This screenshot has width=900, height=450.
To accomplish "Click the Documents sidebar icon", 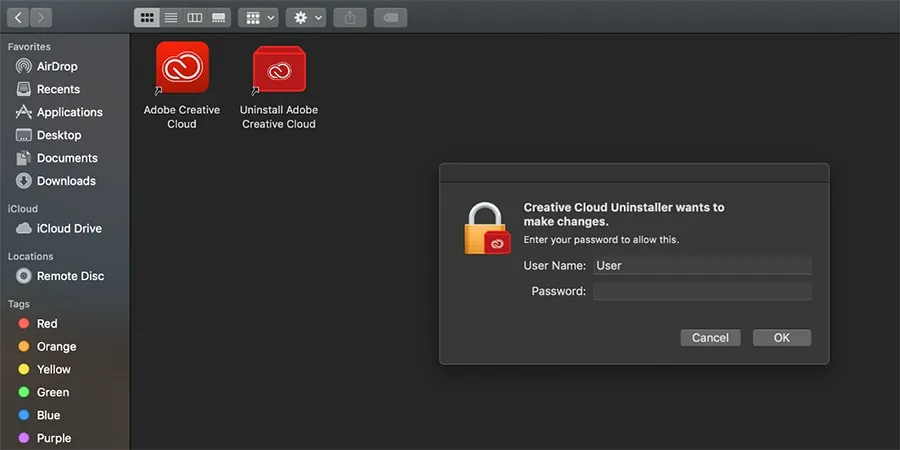I will tap(24, 158).
